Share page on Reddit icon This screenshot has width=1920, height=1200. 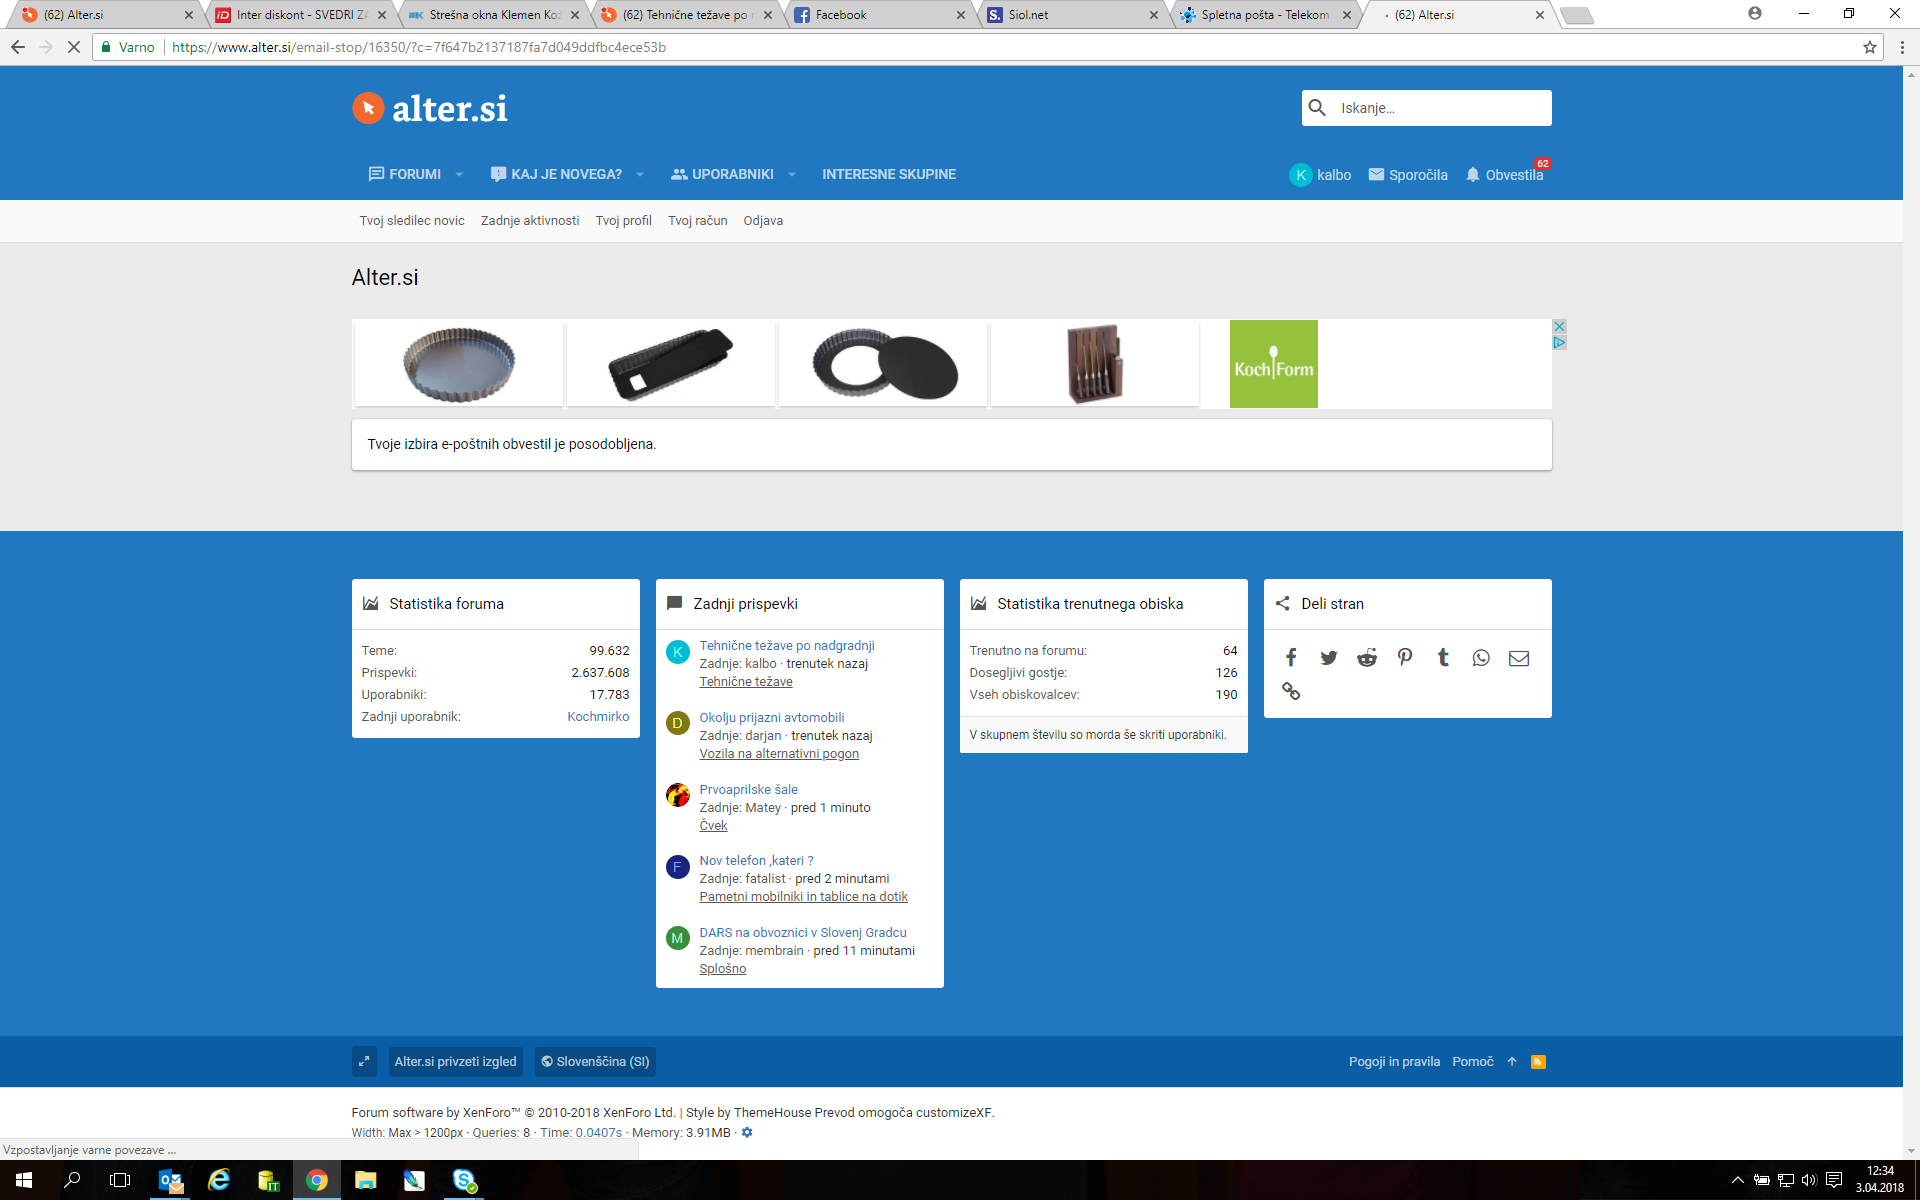(x=1367, y=658)
